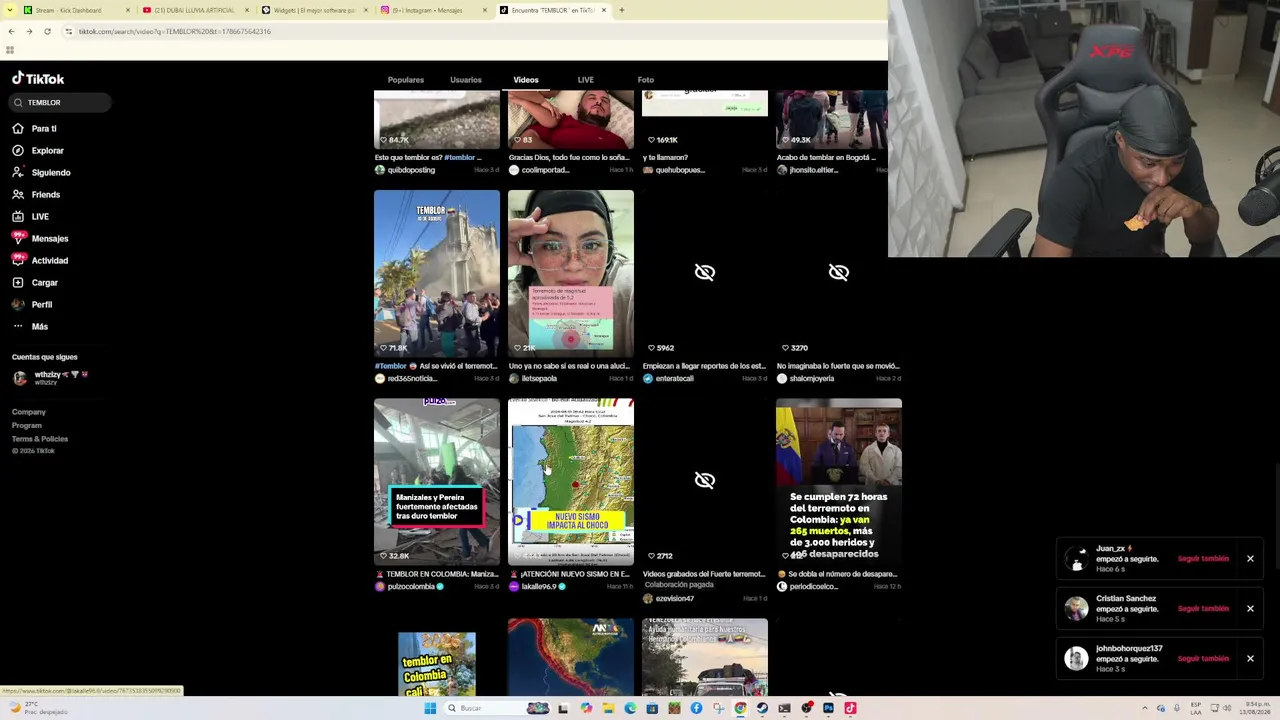Switch to the Widgets browser tab
This screenshot has width=1280, height=720.
pos(314,10)
